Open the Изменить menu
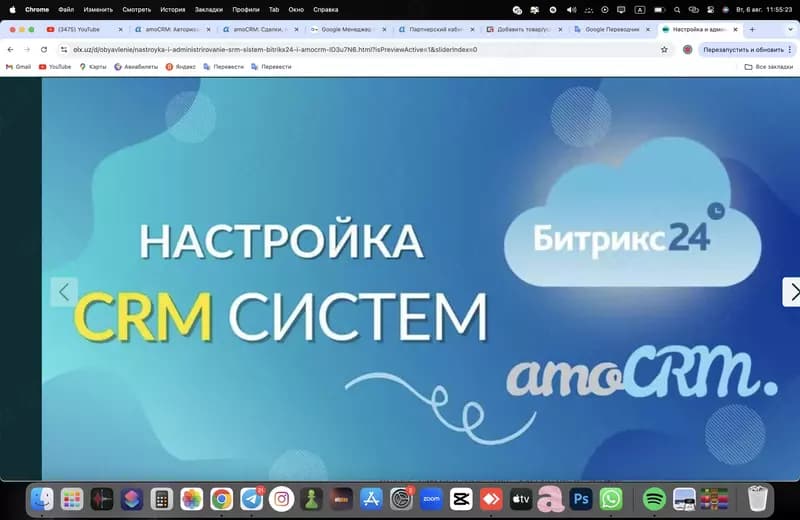Image resolution: width=800 pixels, height=520 pixels. pos(98,10)
